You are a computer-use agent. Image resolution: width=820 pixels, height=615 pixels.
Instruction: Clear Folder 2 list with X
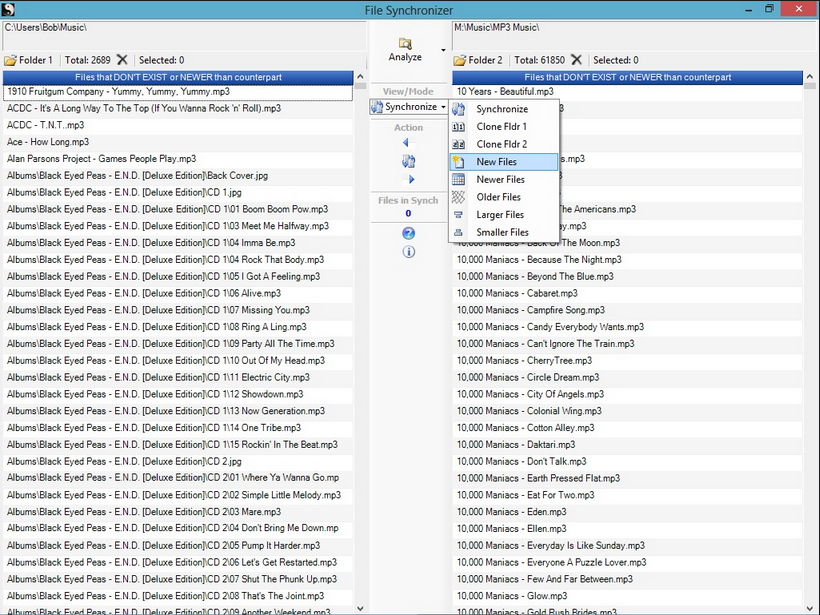pyautogui.click(x=576, y=60)
